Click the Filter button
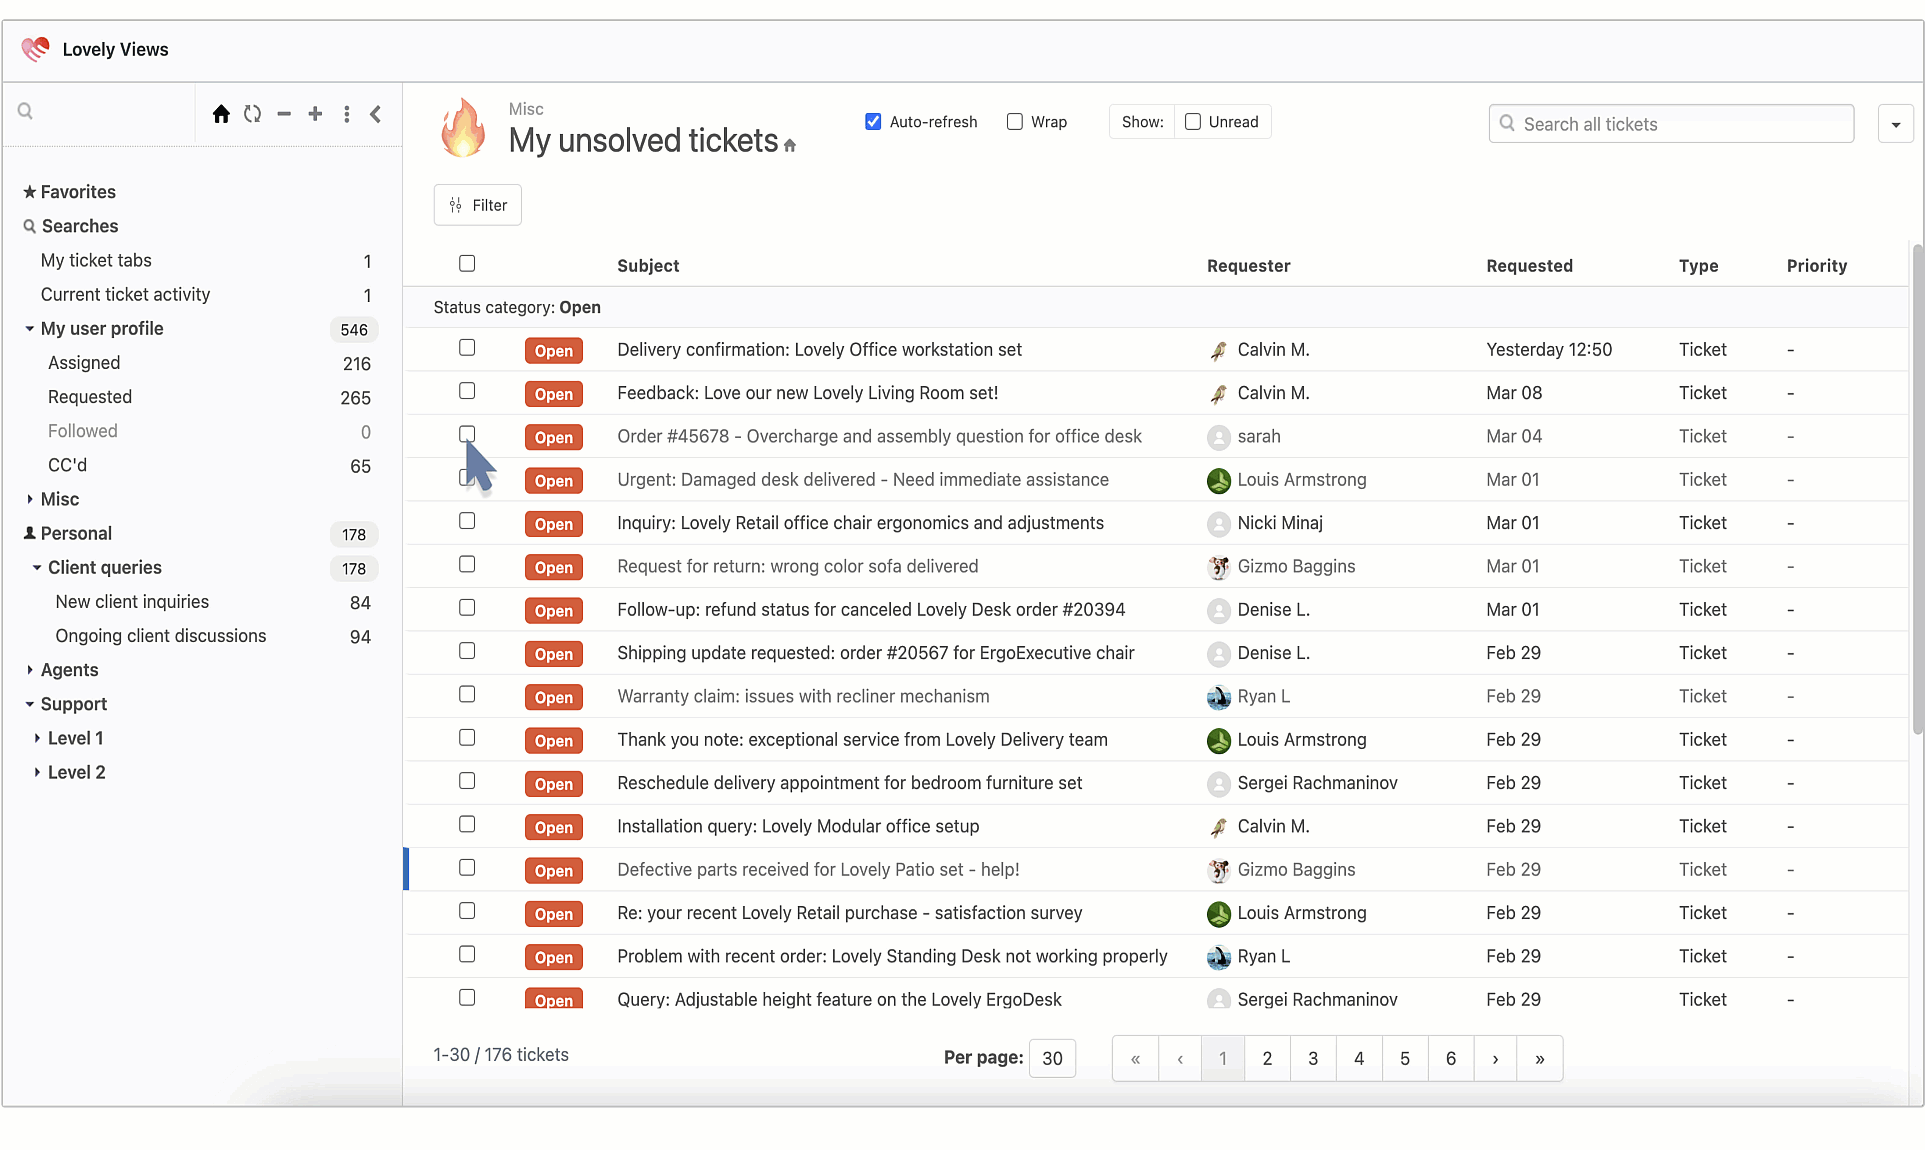 478,205
